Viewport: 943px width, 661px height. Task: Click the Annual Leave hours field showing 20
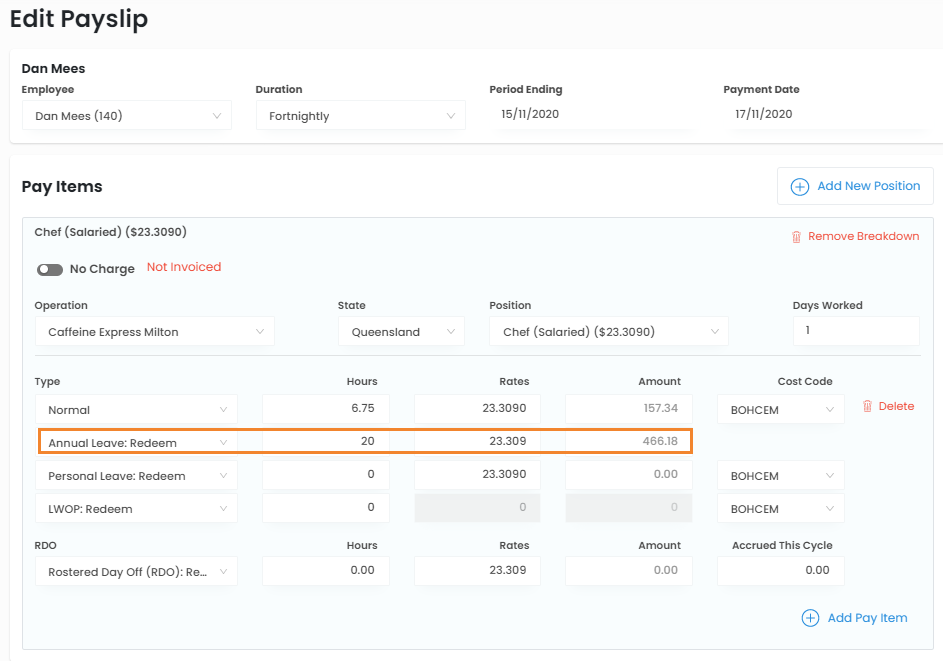(x=326, y=442)
